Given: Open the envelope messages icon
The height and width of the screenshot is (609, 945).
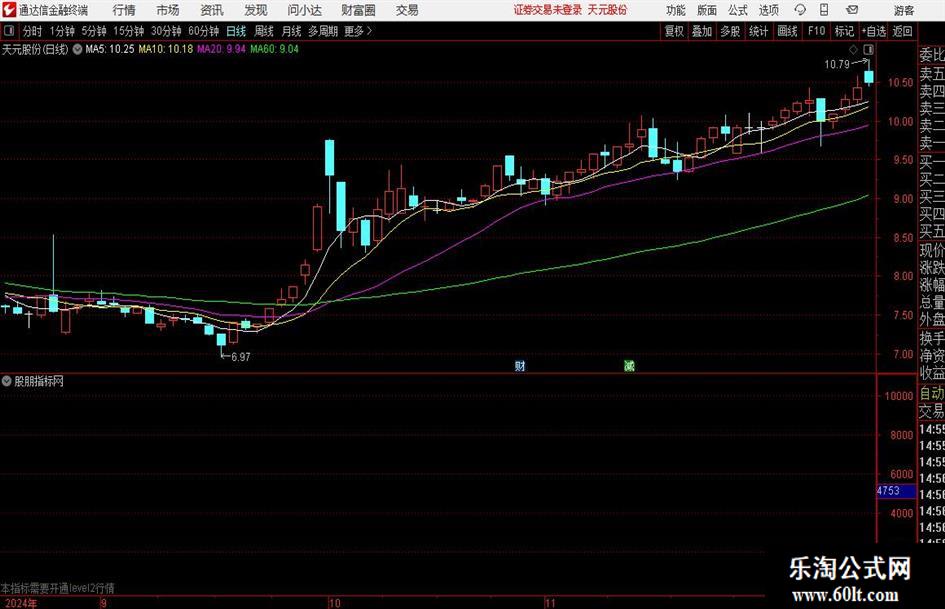Looking at the screenshot, I should point(852,10).
